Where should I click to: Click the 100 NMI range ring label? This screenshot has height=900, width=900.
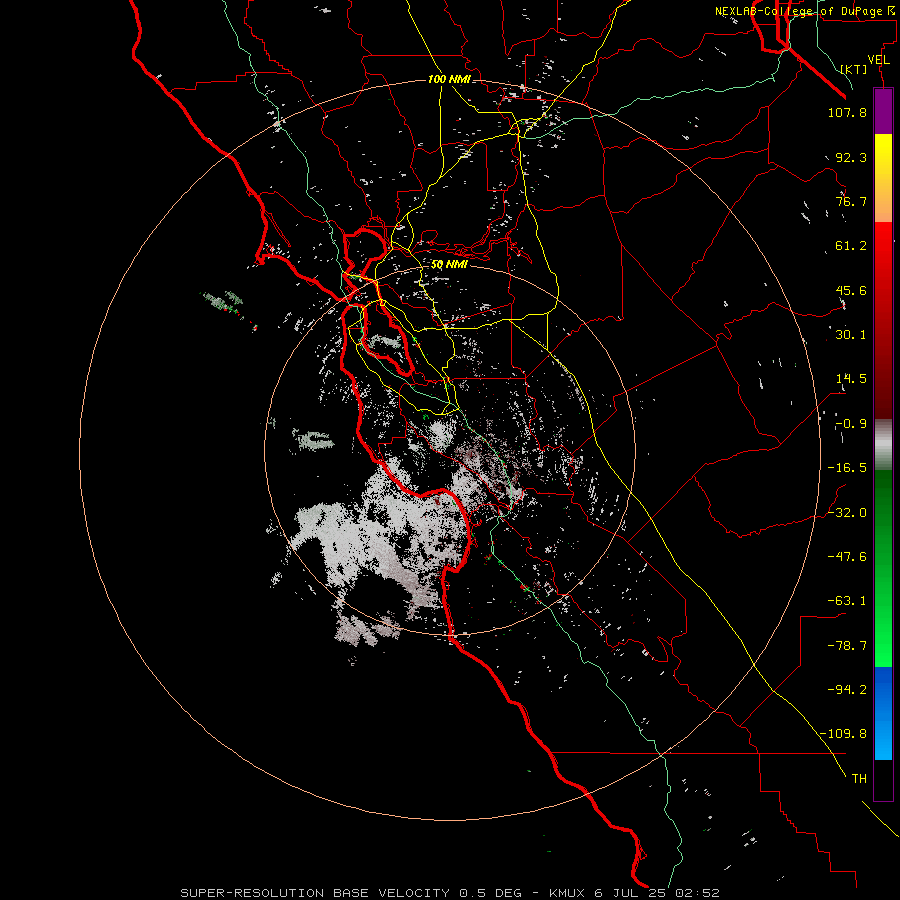coord(449,79)
